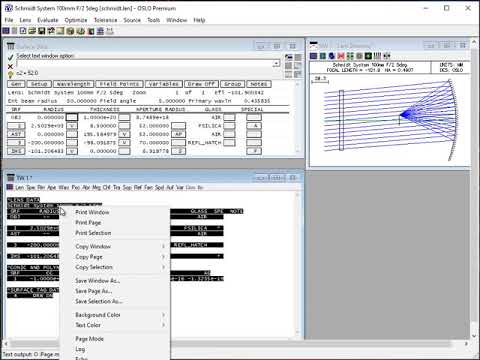Expand Copy Window submenu
480x360 pixels.
114,246
